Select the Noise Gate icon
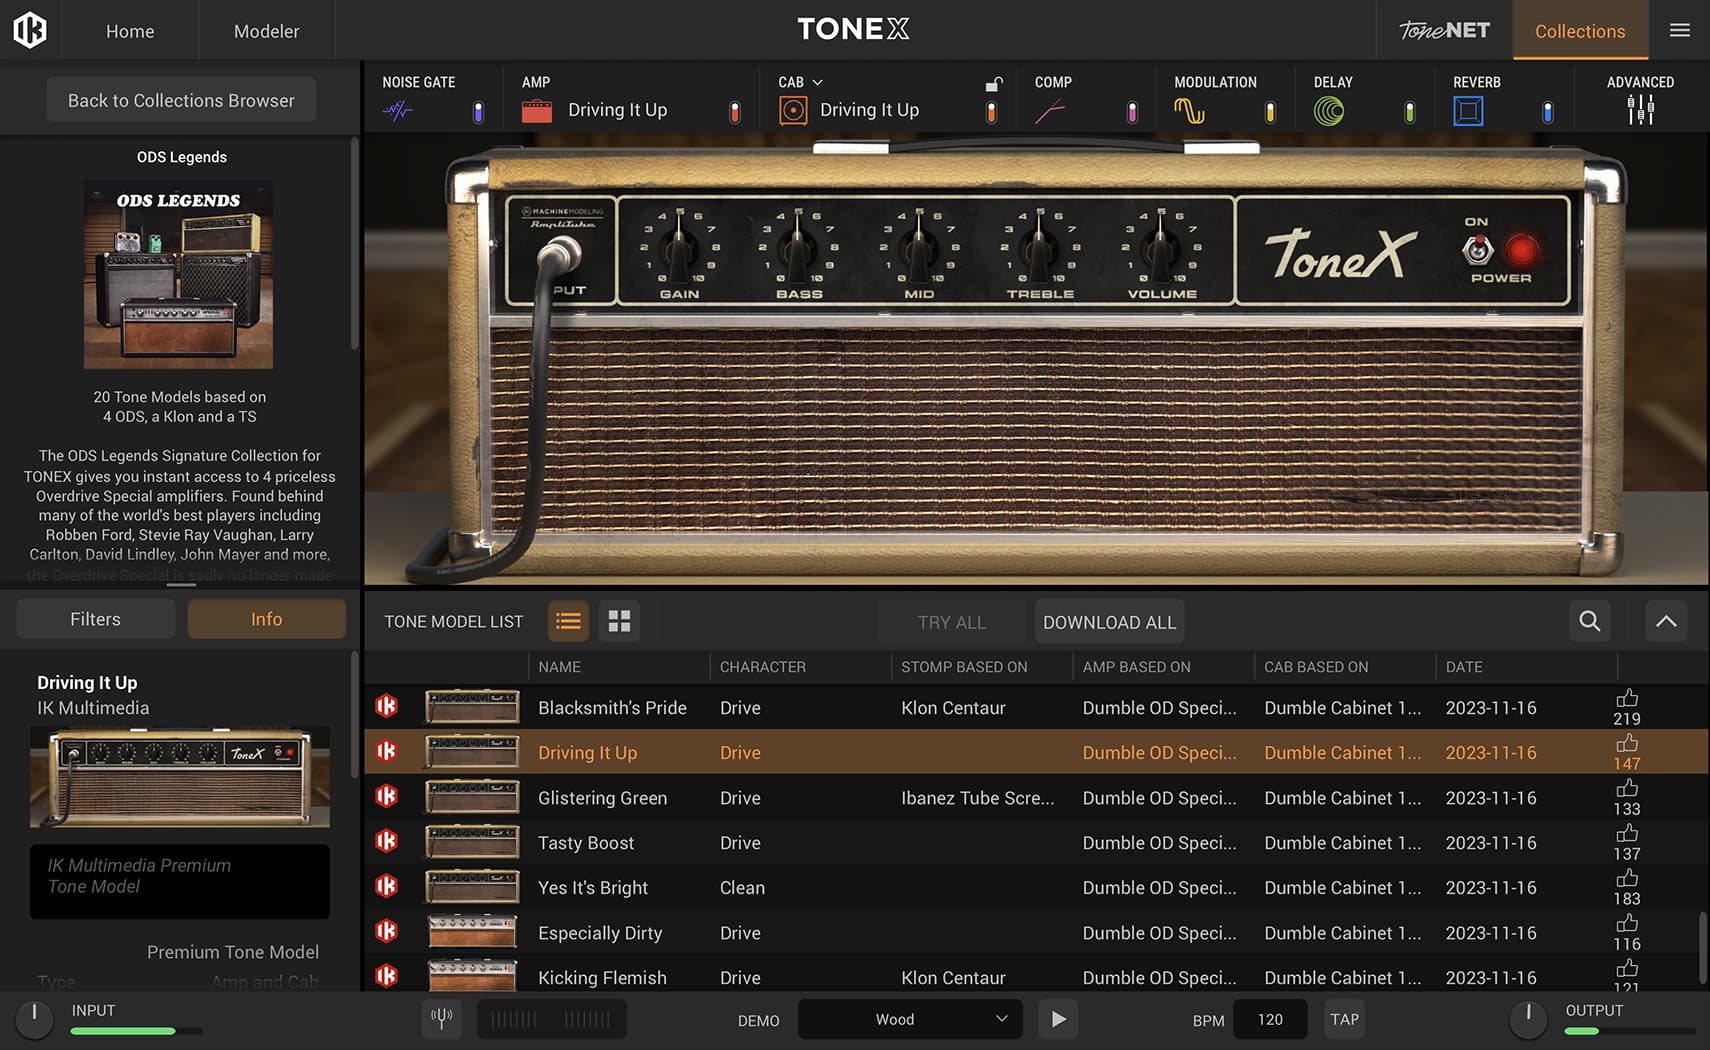 [399, 110]
